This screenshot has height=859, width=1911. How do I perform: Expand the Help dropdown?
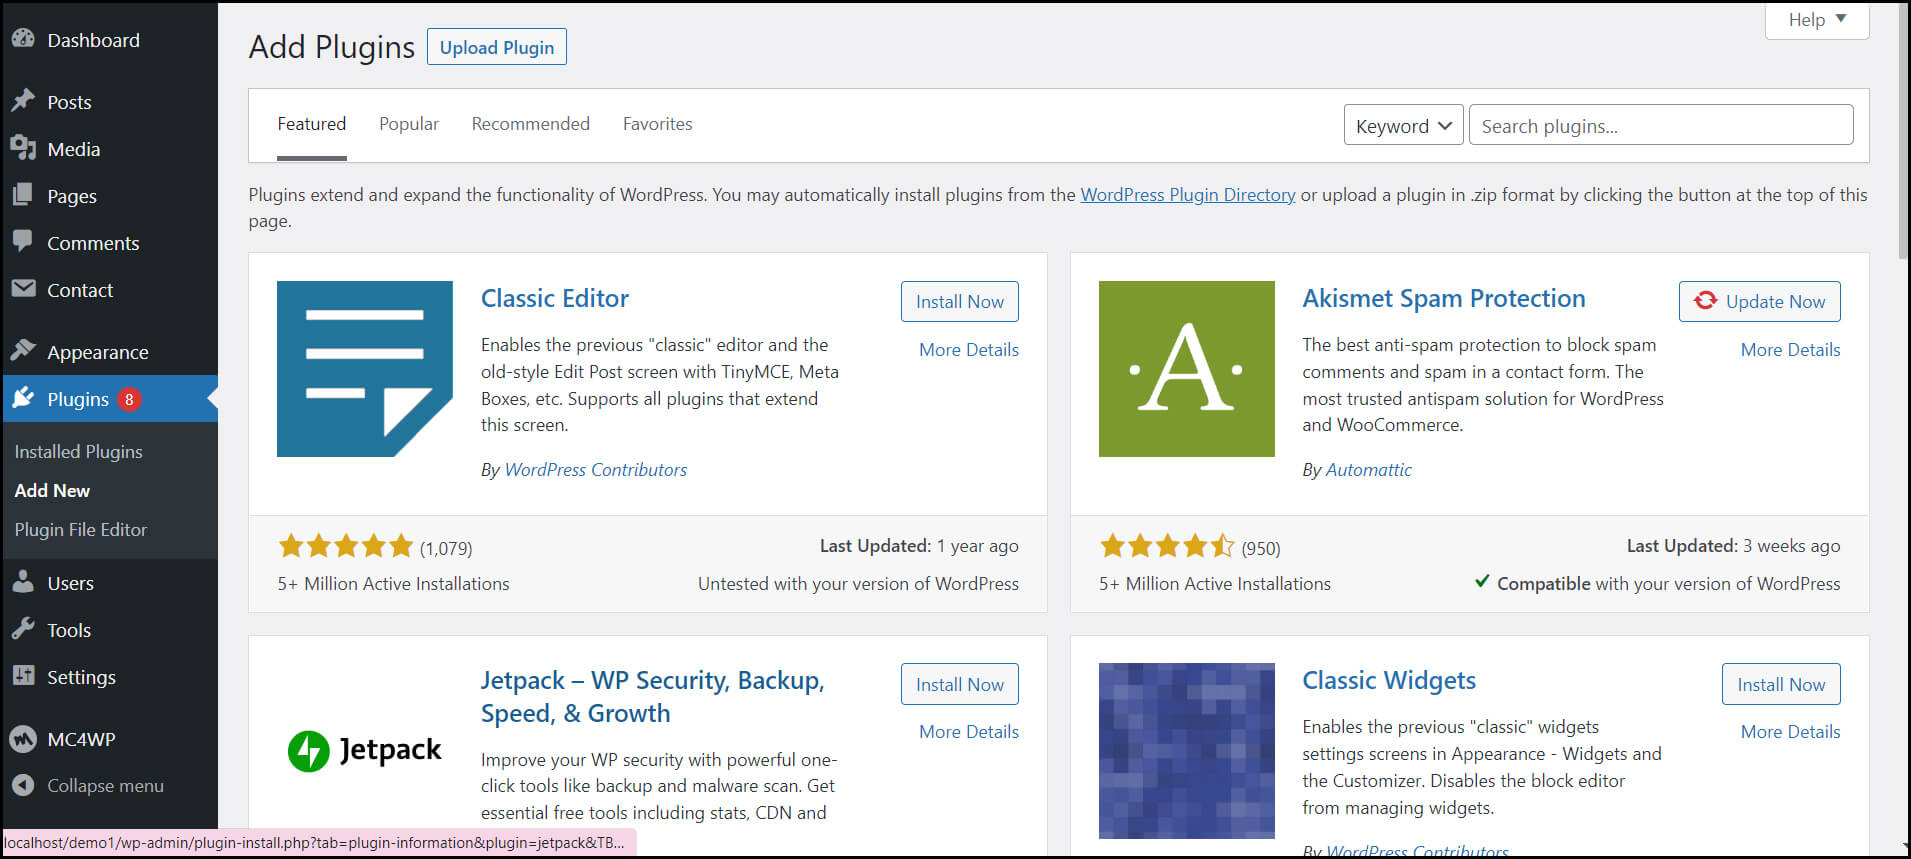pos(1817,20)
